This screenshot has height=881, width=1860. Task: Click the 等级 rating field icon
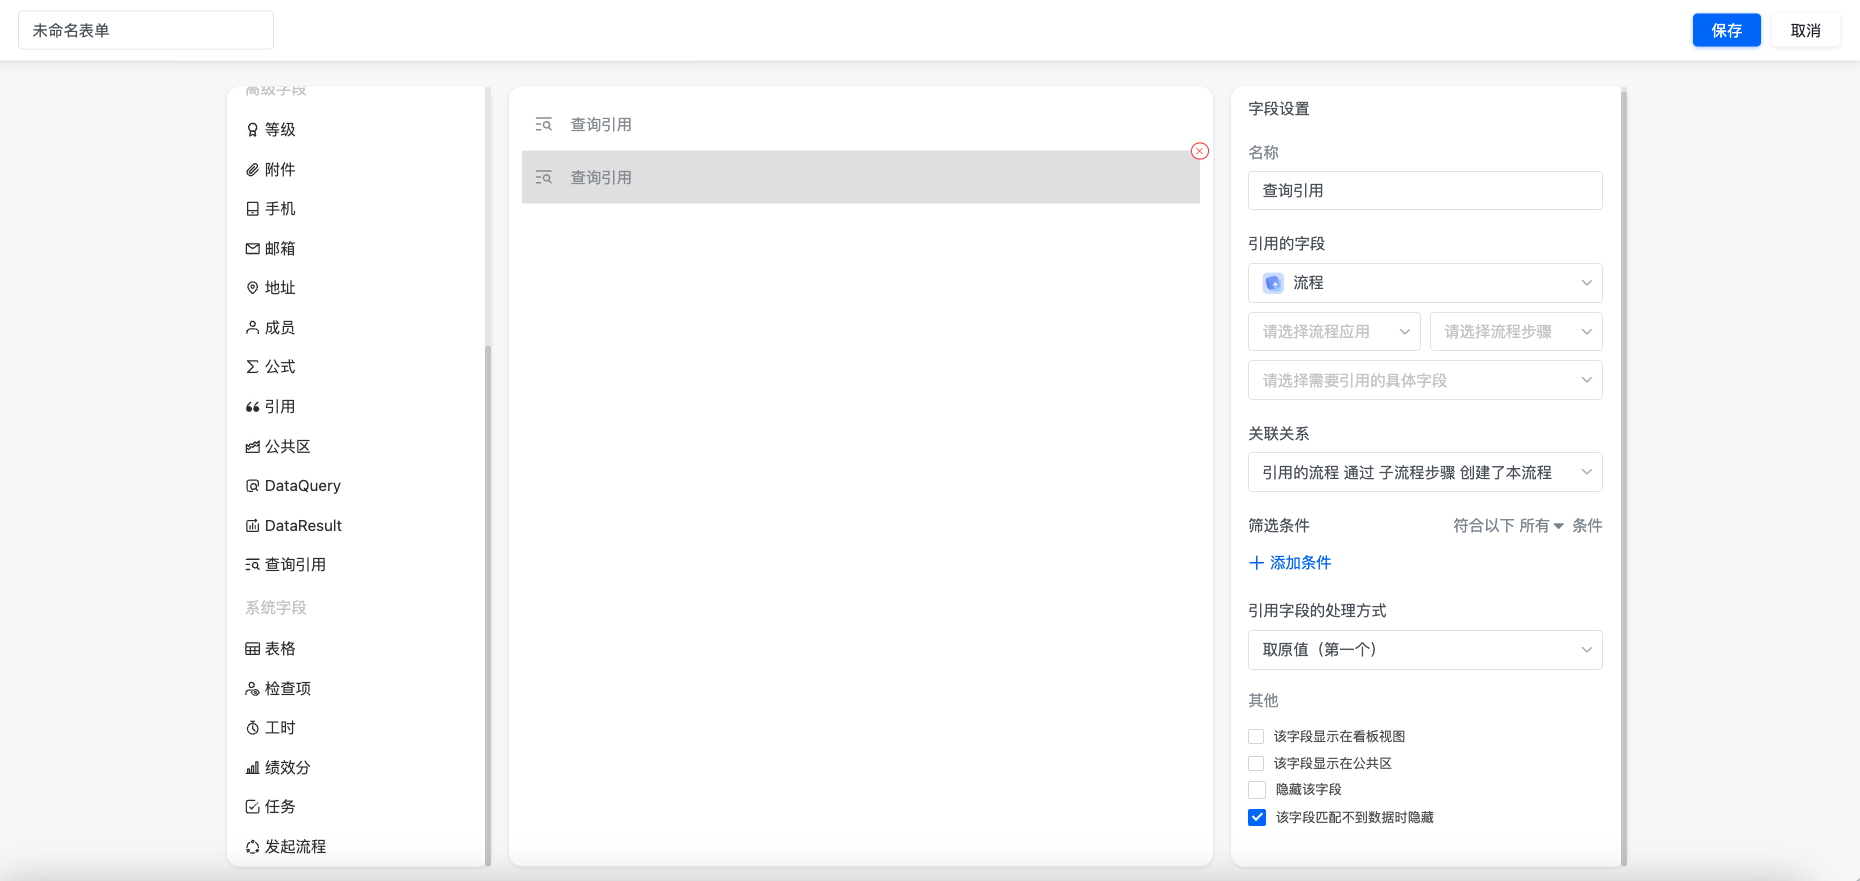pos(252,130)
